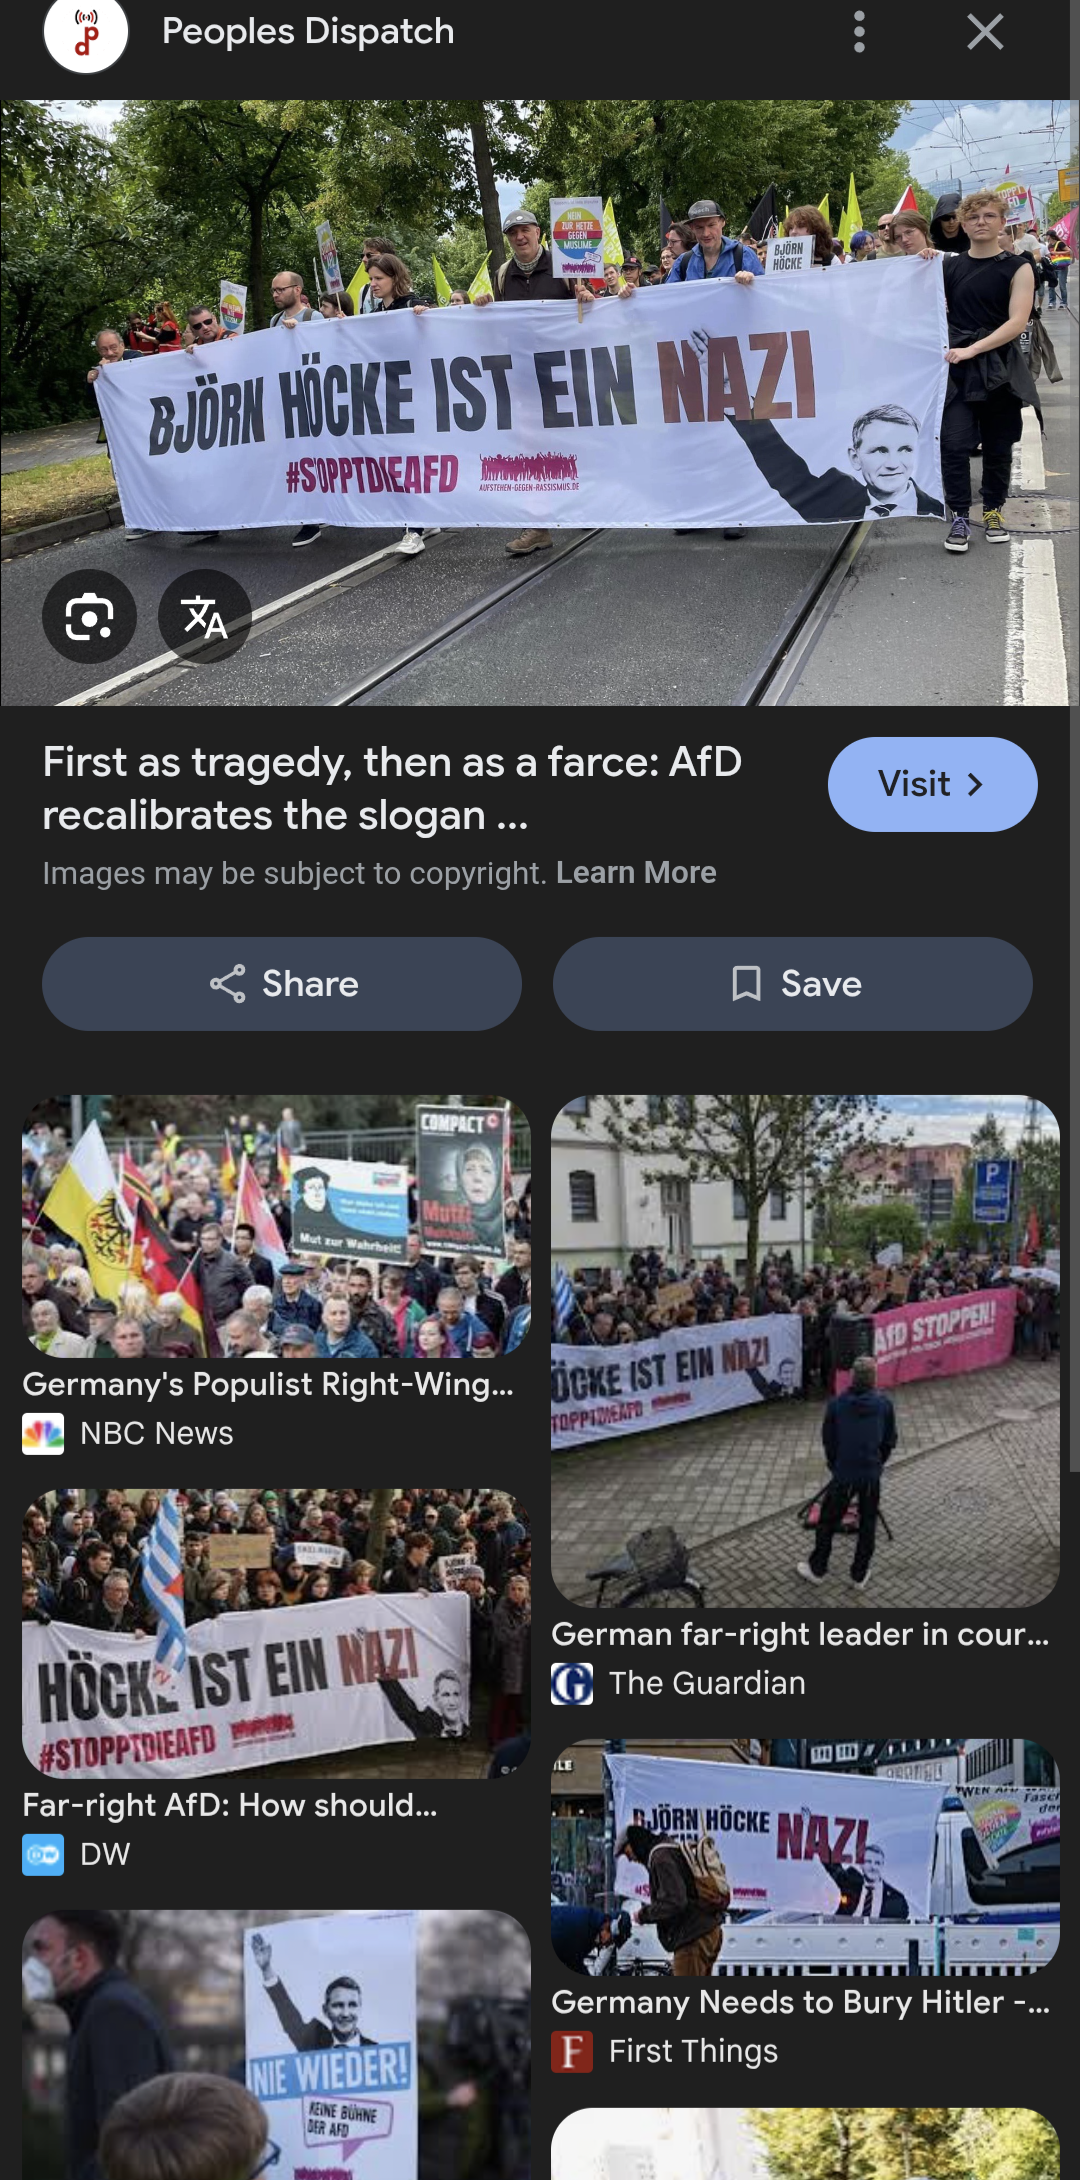Save the image to collection
This screenshot has width=1080, height=2180.
[793, 984]
